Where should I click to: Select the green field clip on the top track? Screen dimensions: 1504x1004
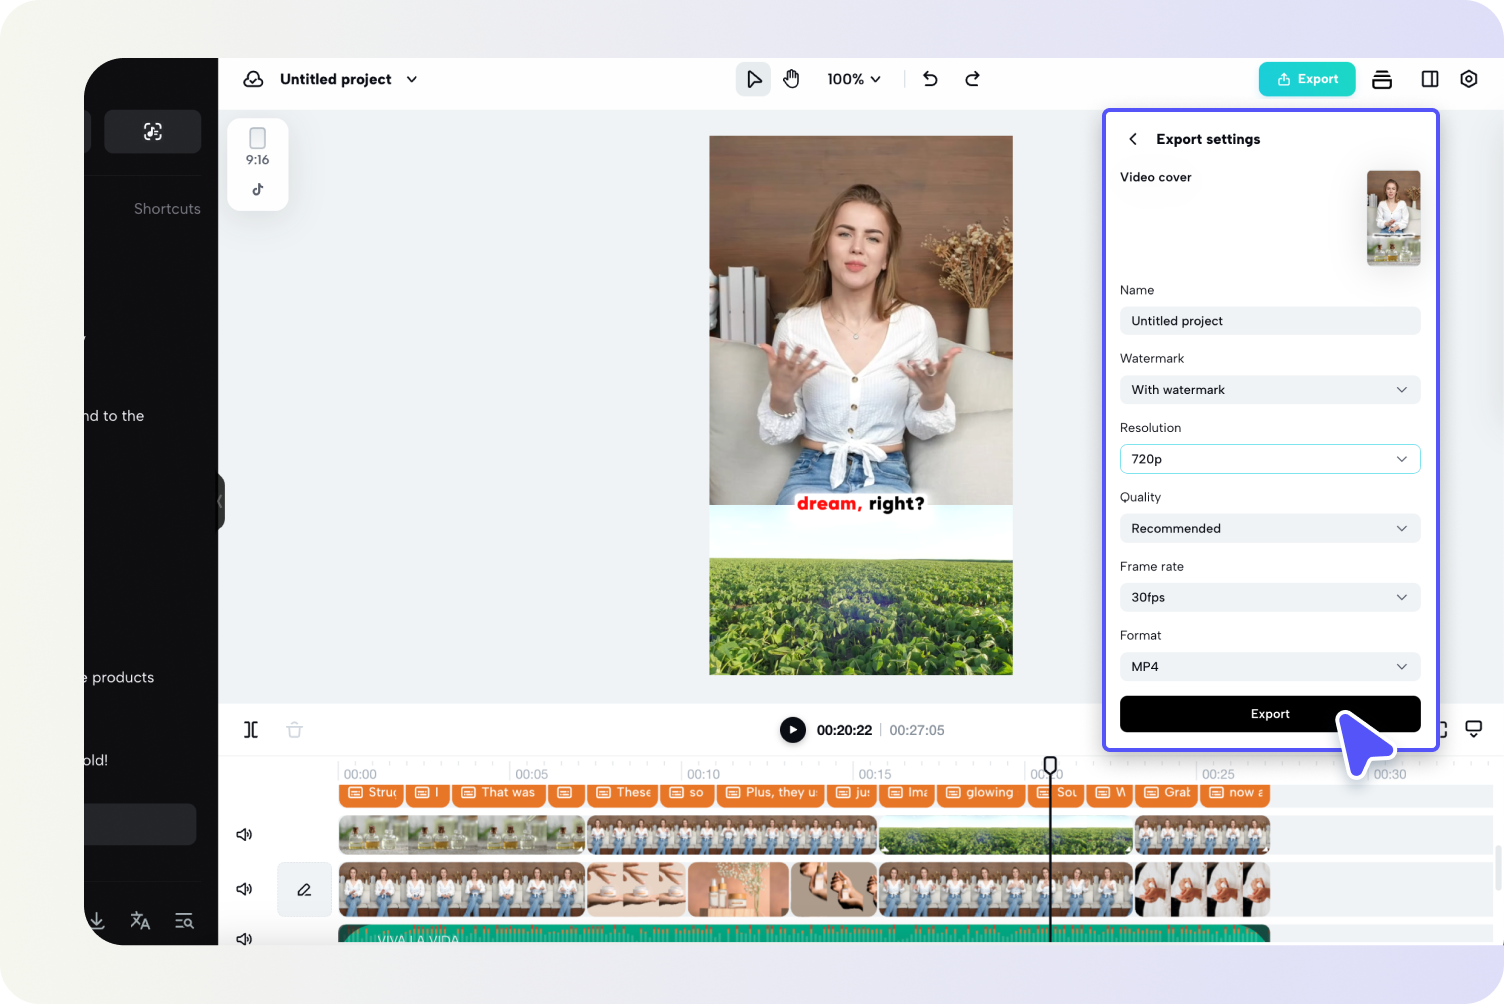point(1006,835)
